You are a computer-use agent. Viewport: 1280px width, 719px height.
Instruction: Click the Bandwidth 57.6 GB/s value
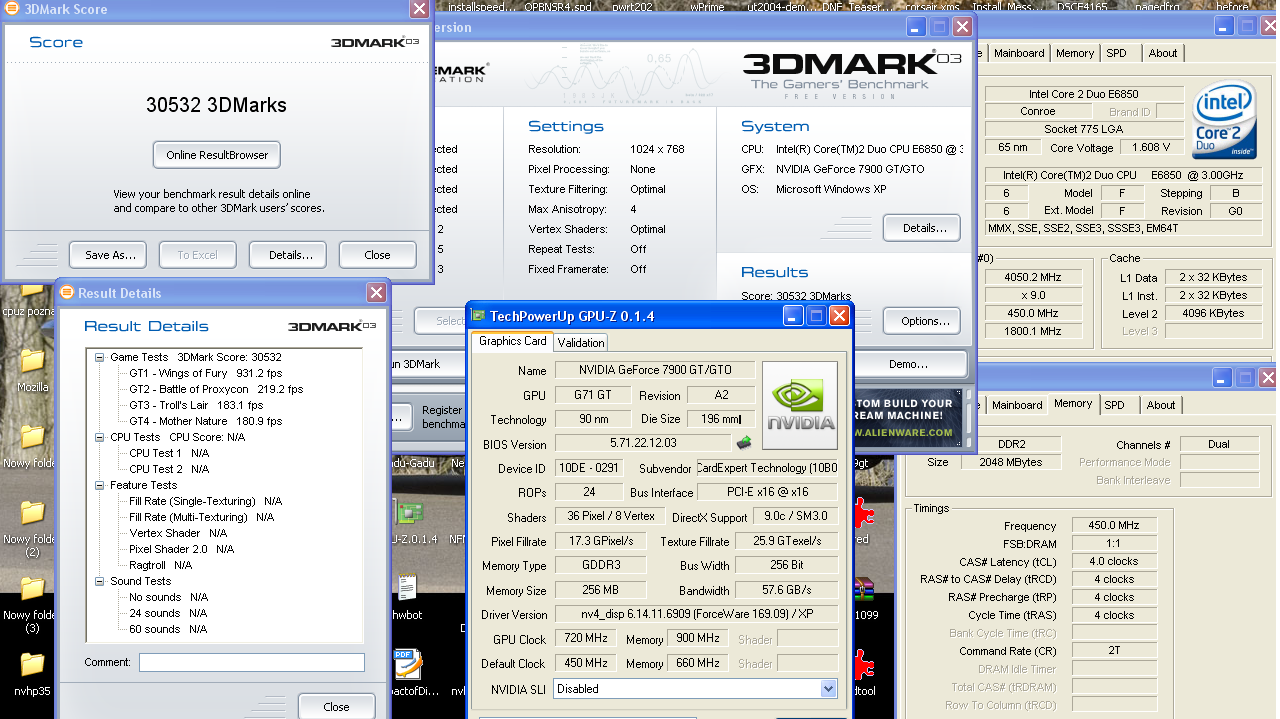(x=787, y=590)
